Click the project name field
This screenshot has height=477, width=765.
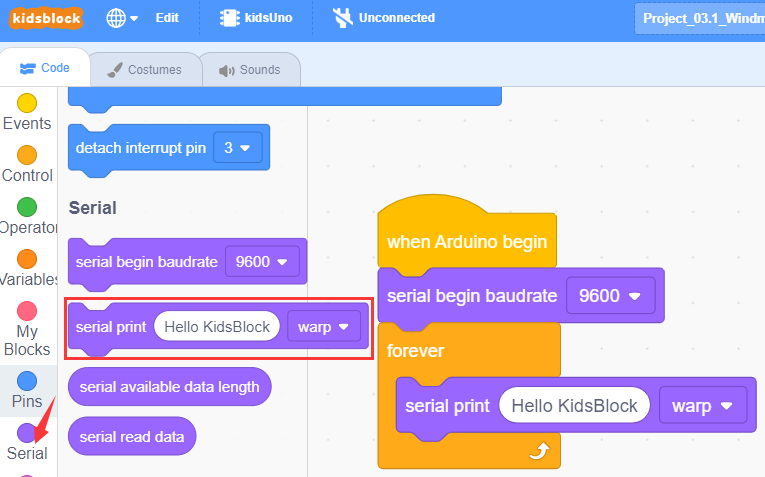click(700, 19)
